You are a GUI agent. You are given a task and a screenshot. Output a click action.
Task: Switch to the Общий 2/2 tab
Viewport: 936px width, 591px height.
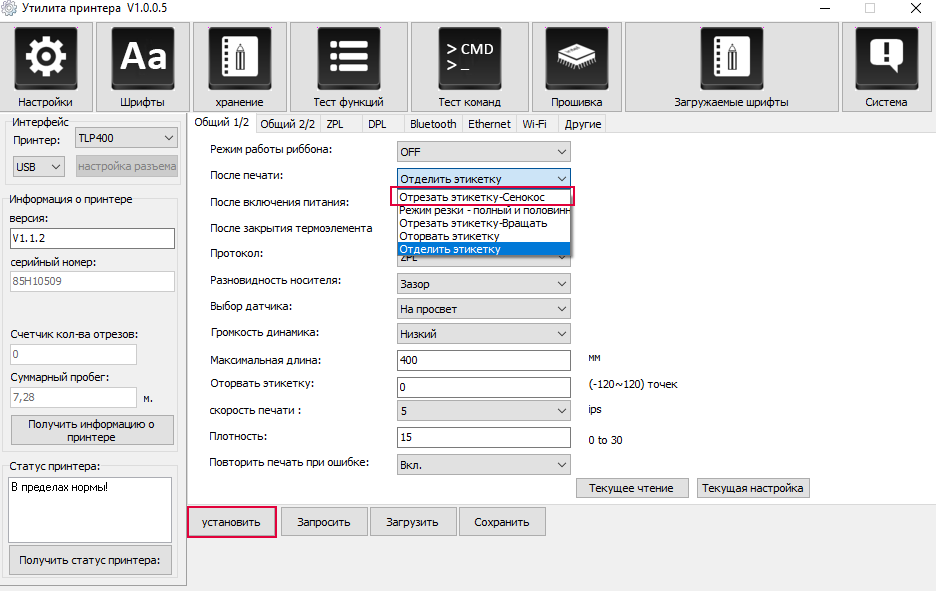pos(287,124)
